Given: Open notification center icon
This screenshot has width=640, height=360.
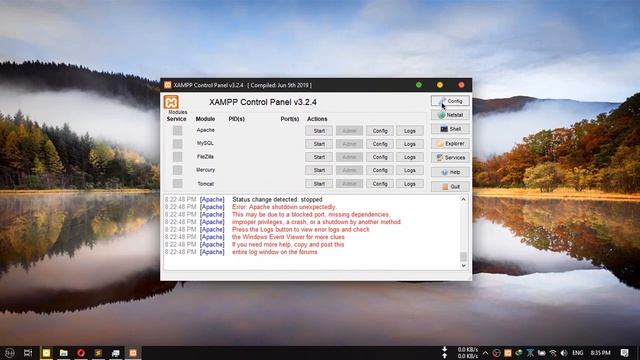Looking at the screenshot, I should pyautogui.click(x=624, y=353).
